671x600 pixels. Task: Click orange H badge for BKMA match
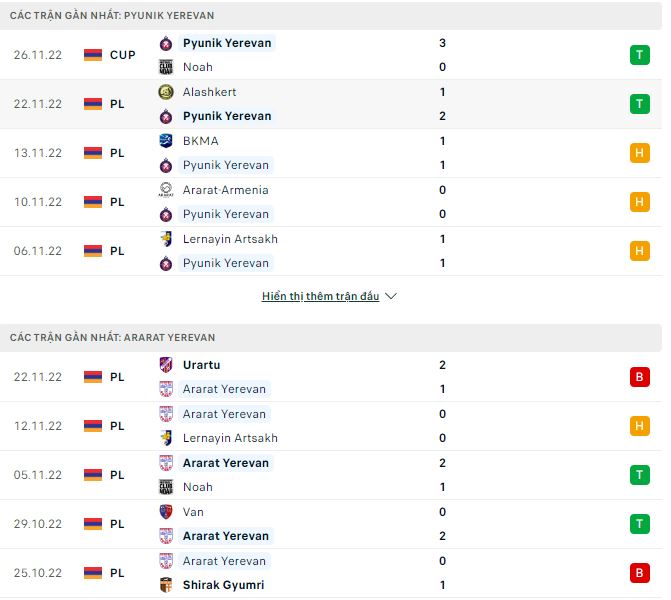(x=639, y=153)
